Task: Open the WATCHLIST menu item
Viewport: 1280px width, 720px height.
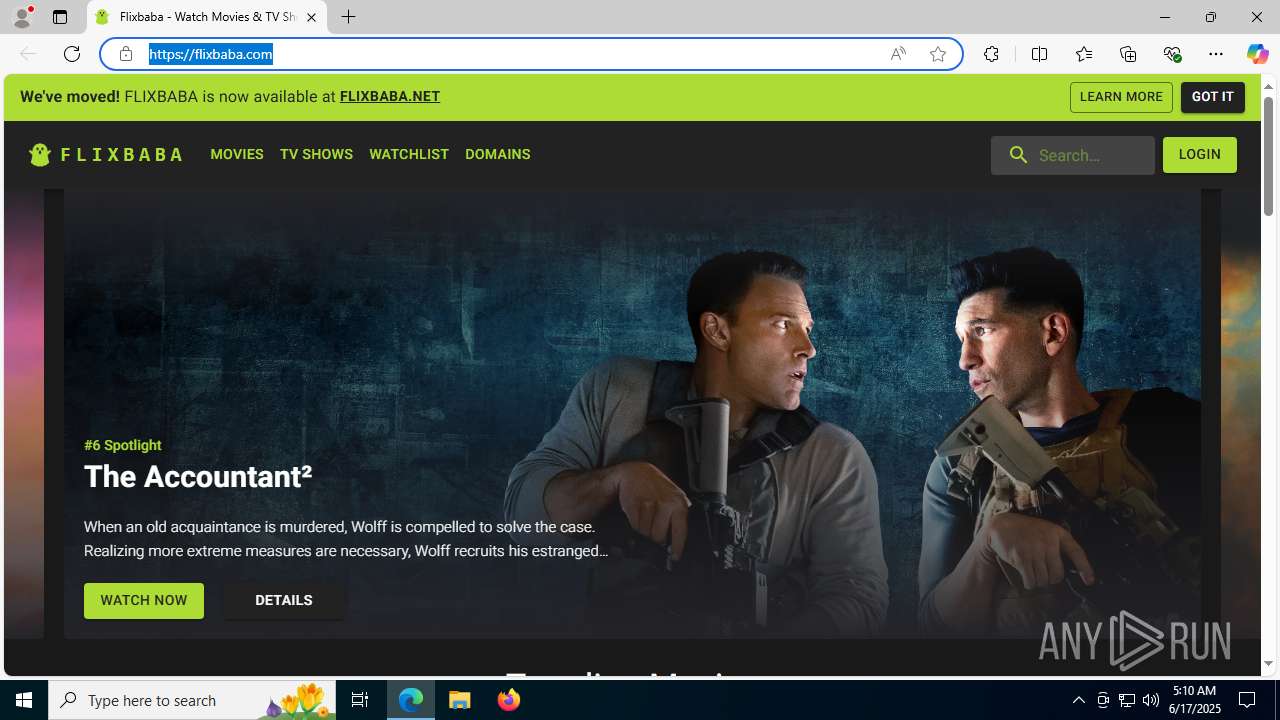Action: 409,154
